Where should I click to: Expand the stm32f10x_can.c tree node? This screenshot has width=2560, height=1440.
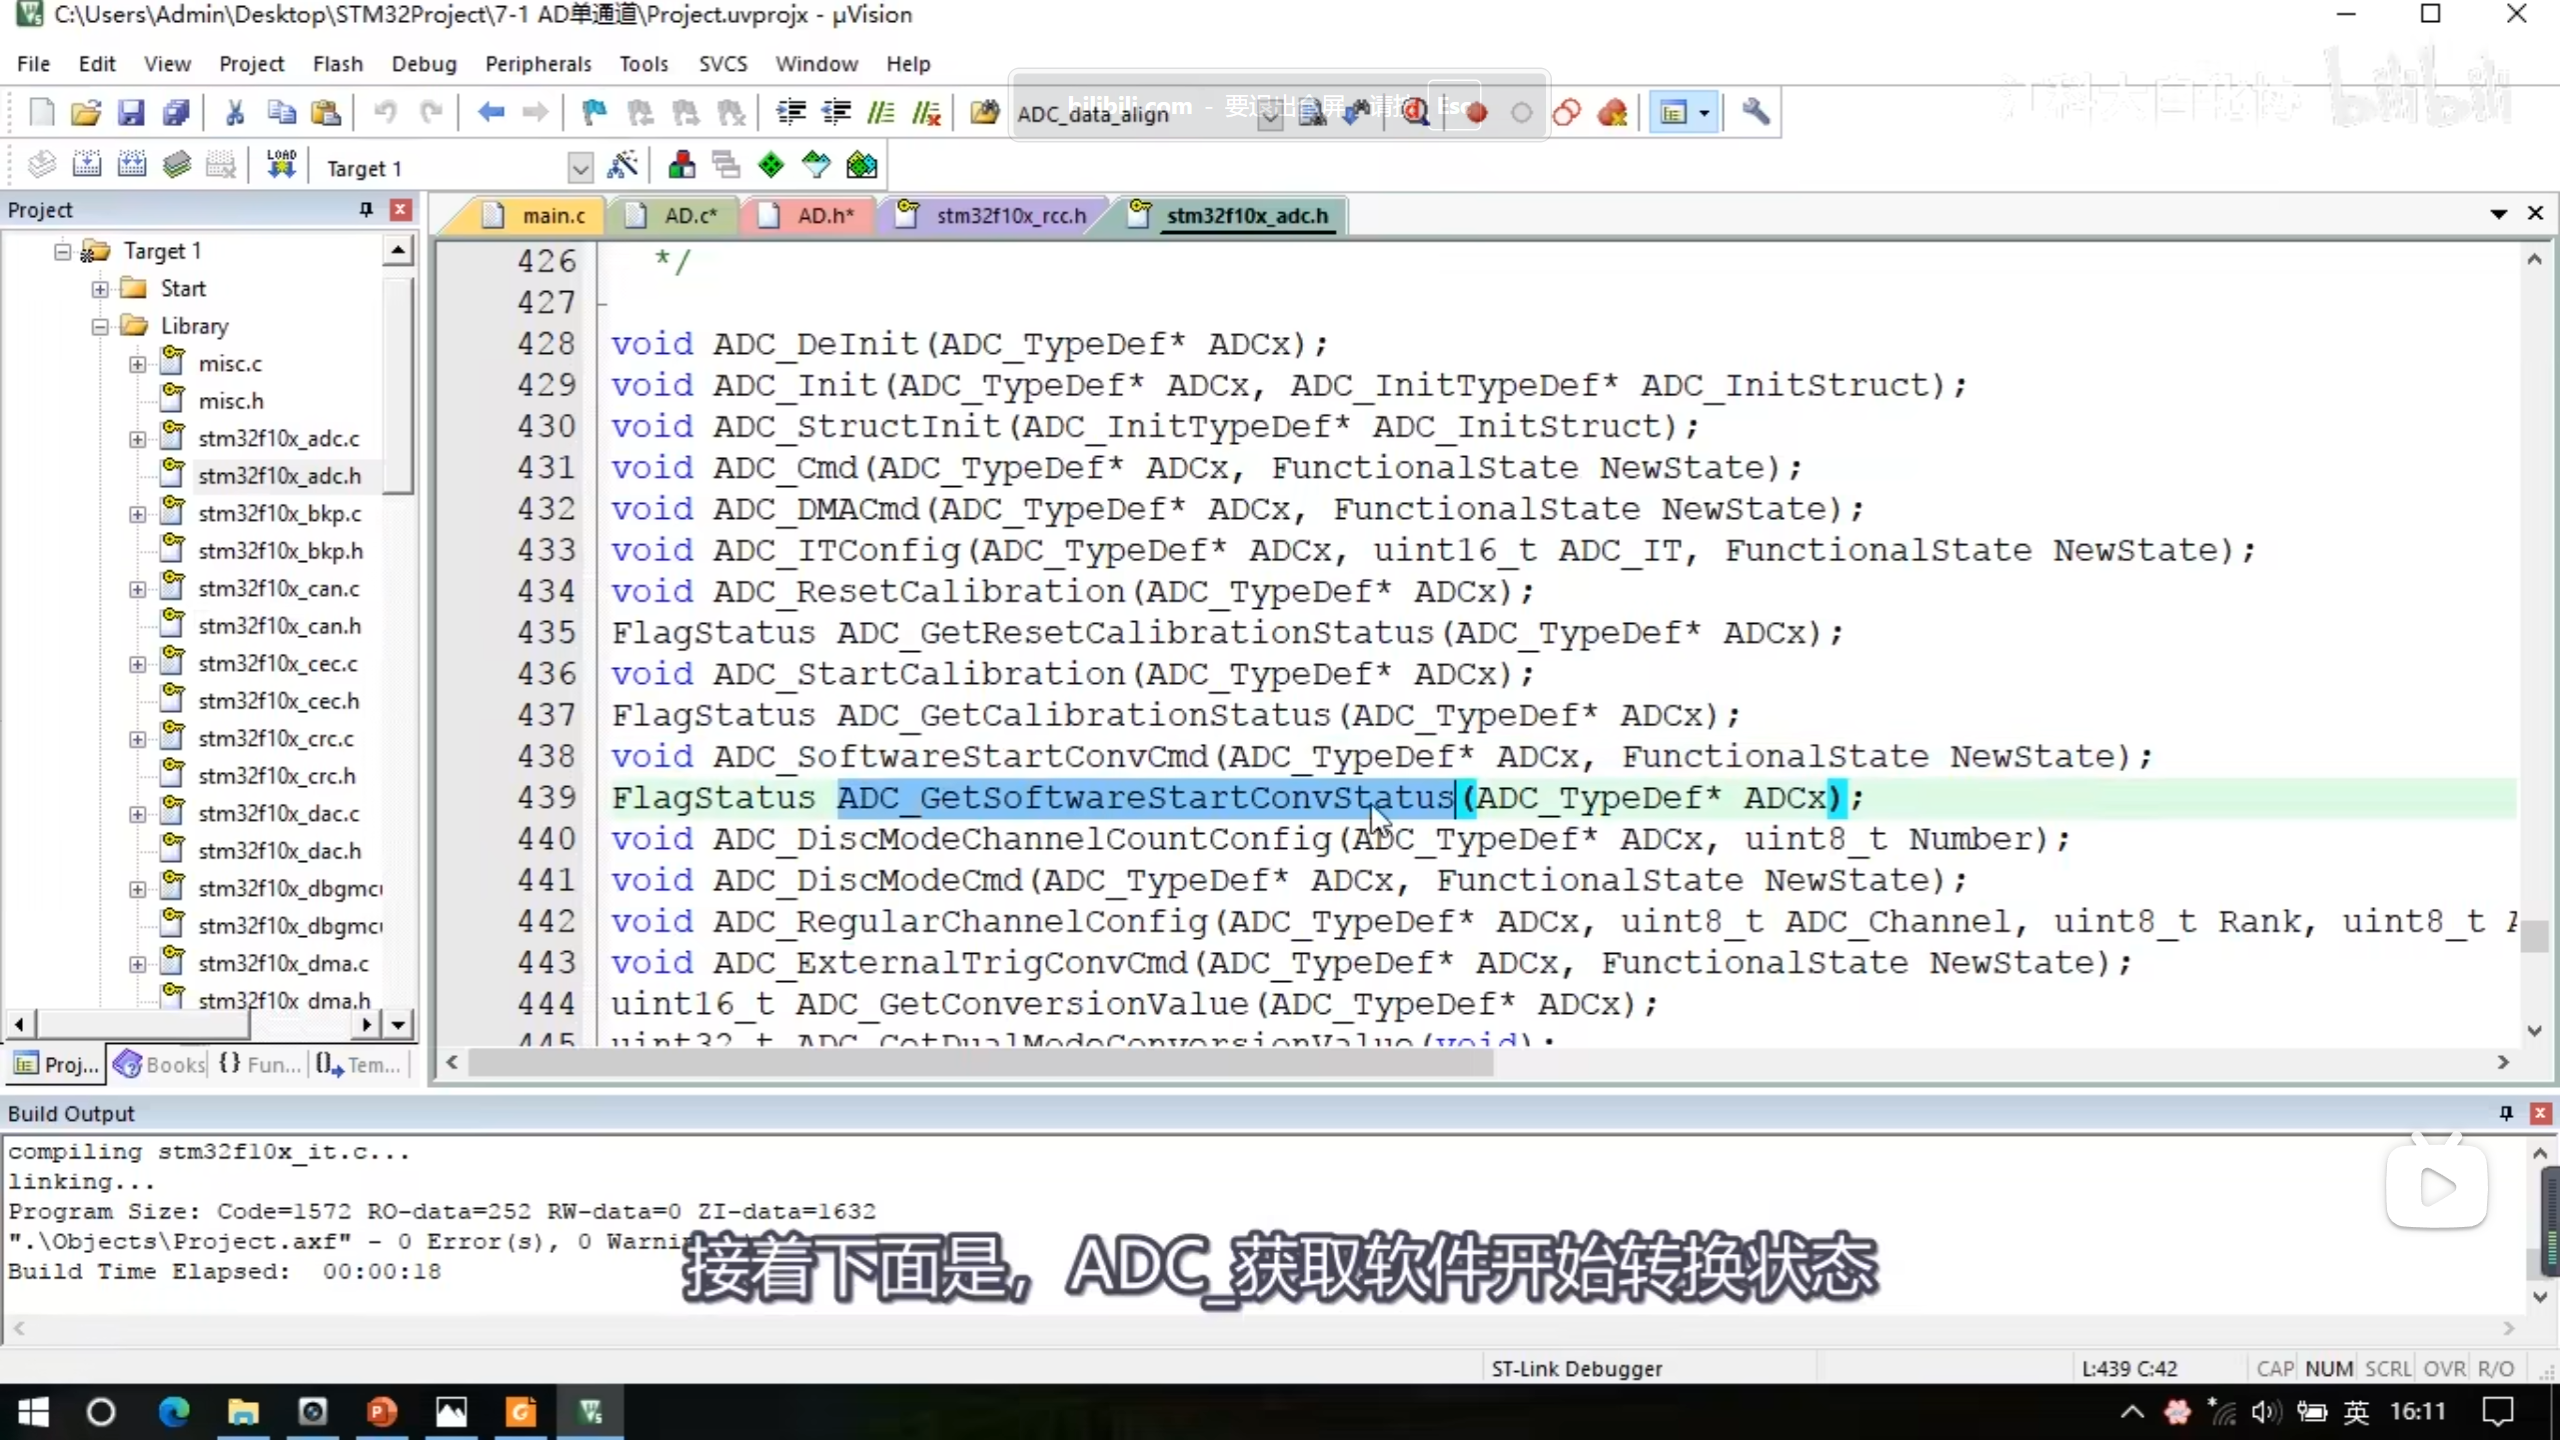pos(137,589)
